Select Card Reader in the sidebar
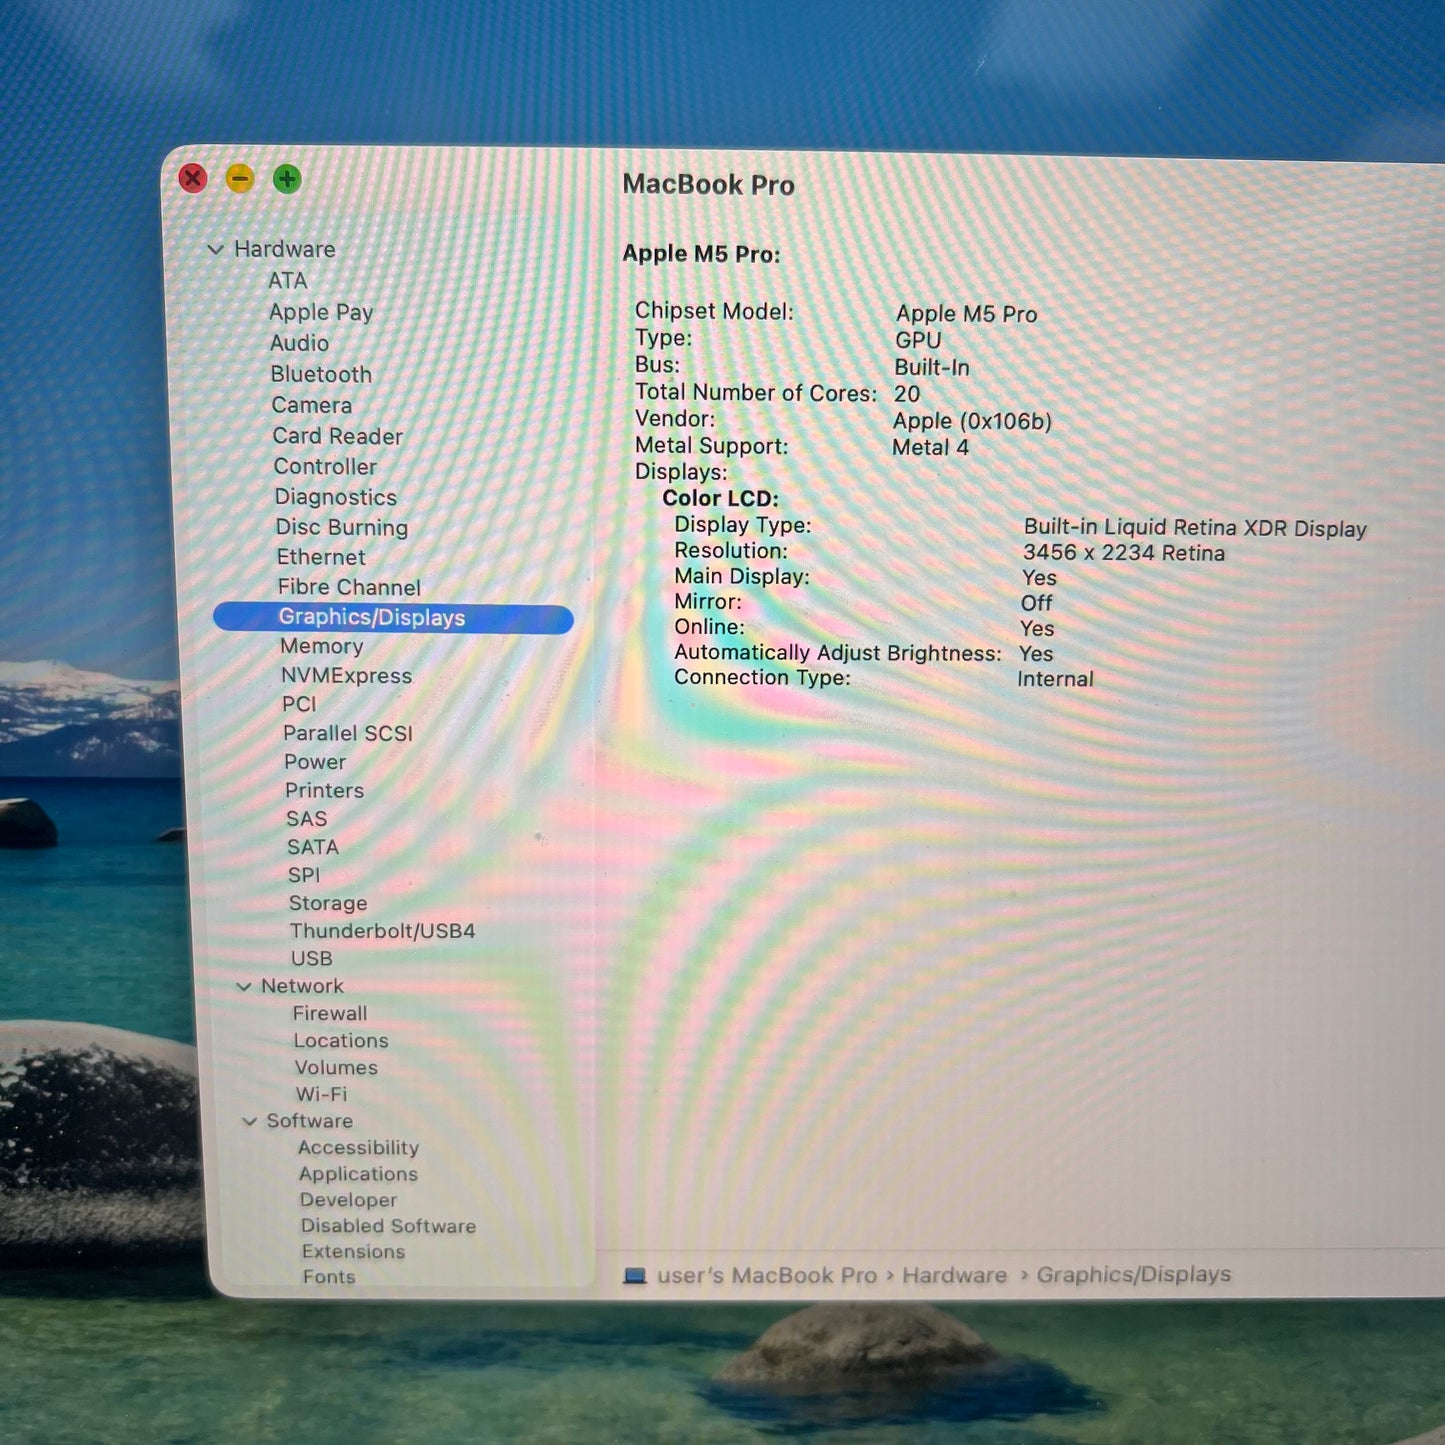This screenshot has height=1445, width=1445. point(338,436)
